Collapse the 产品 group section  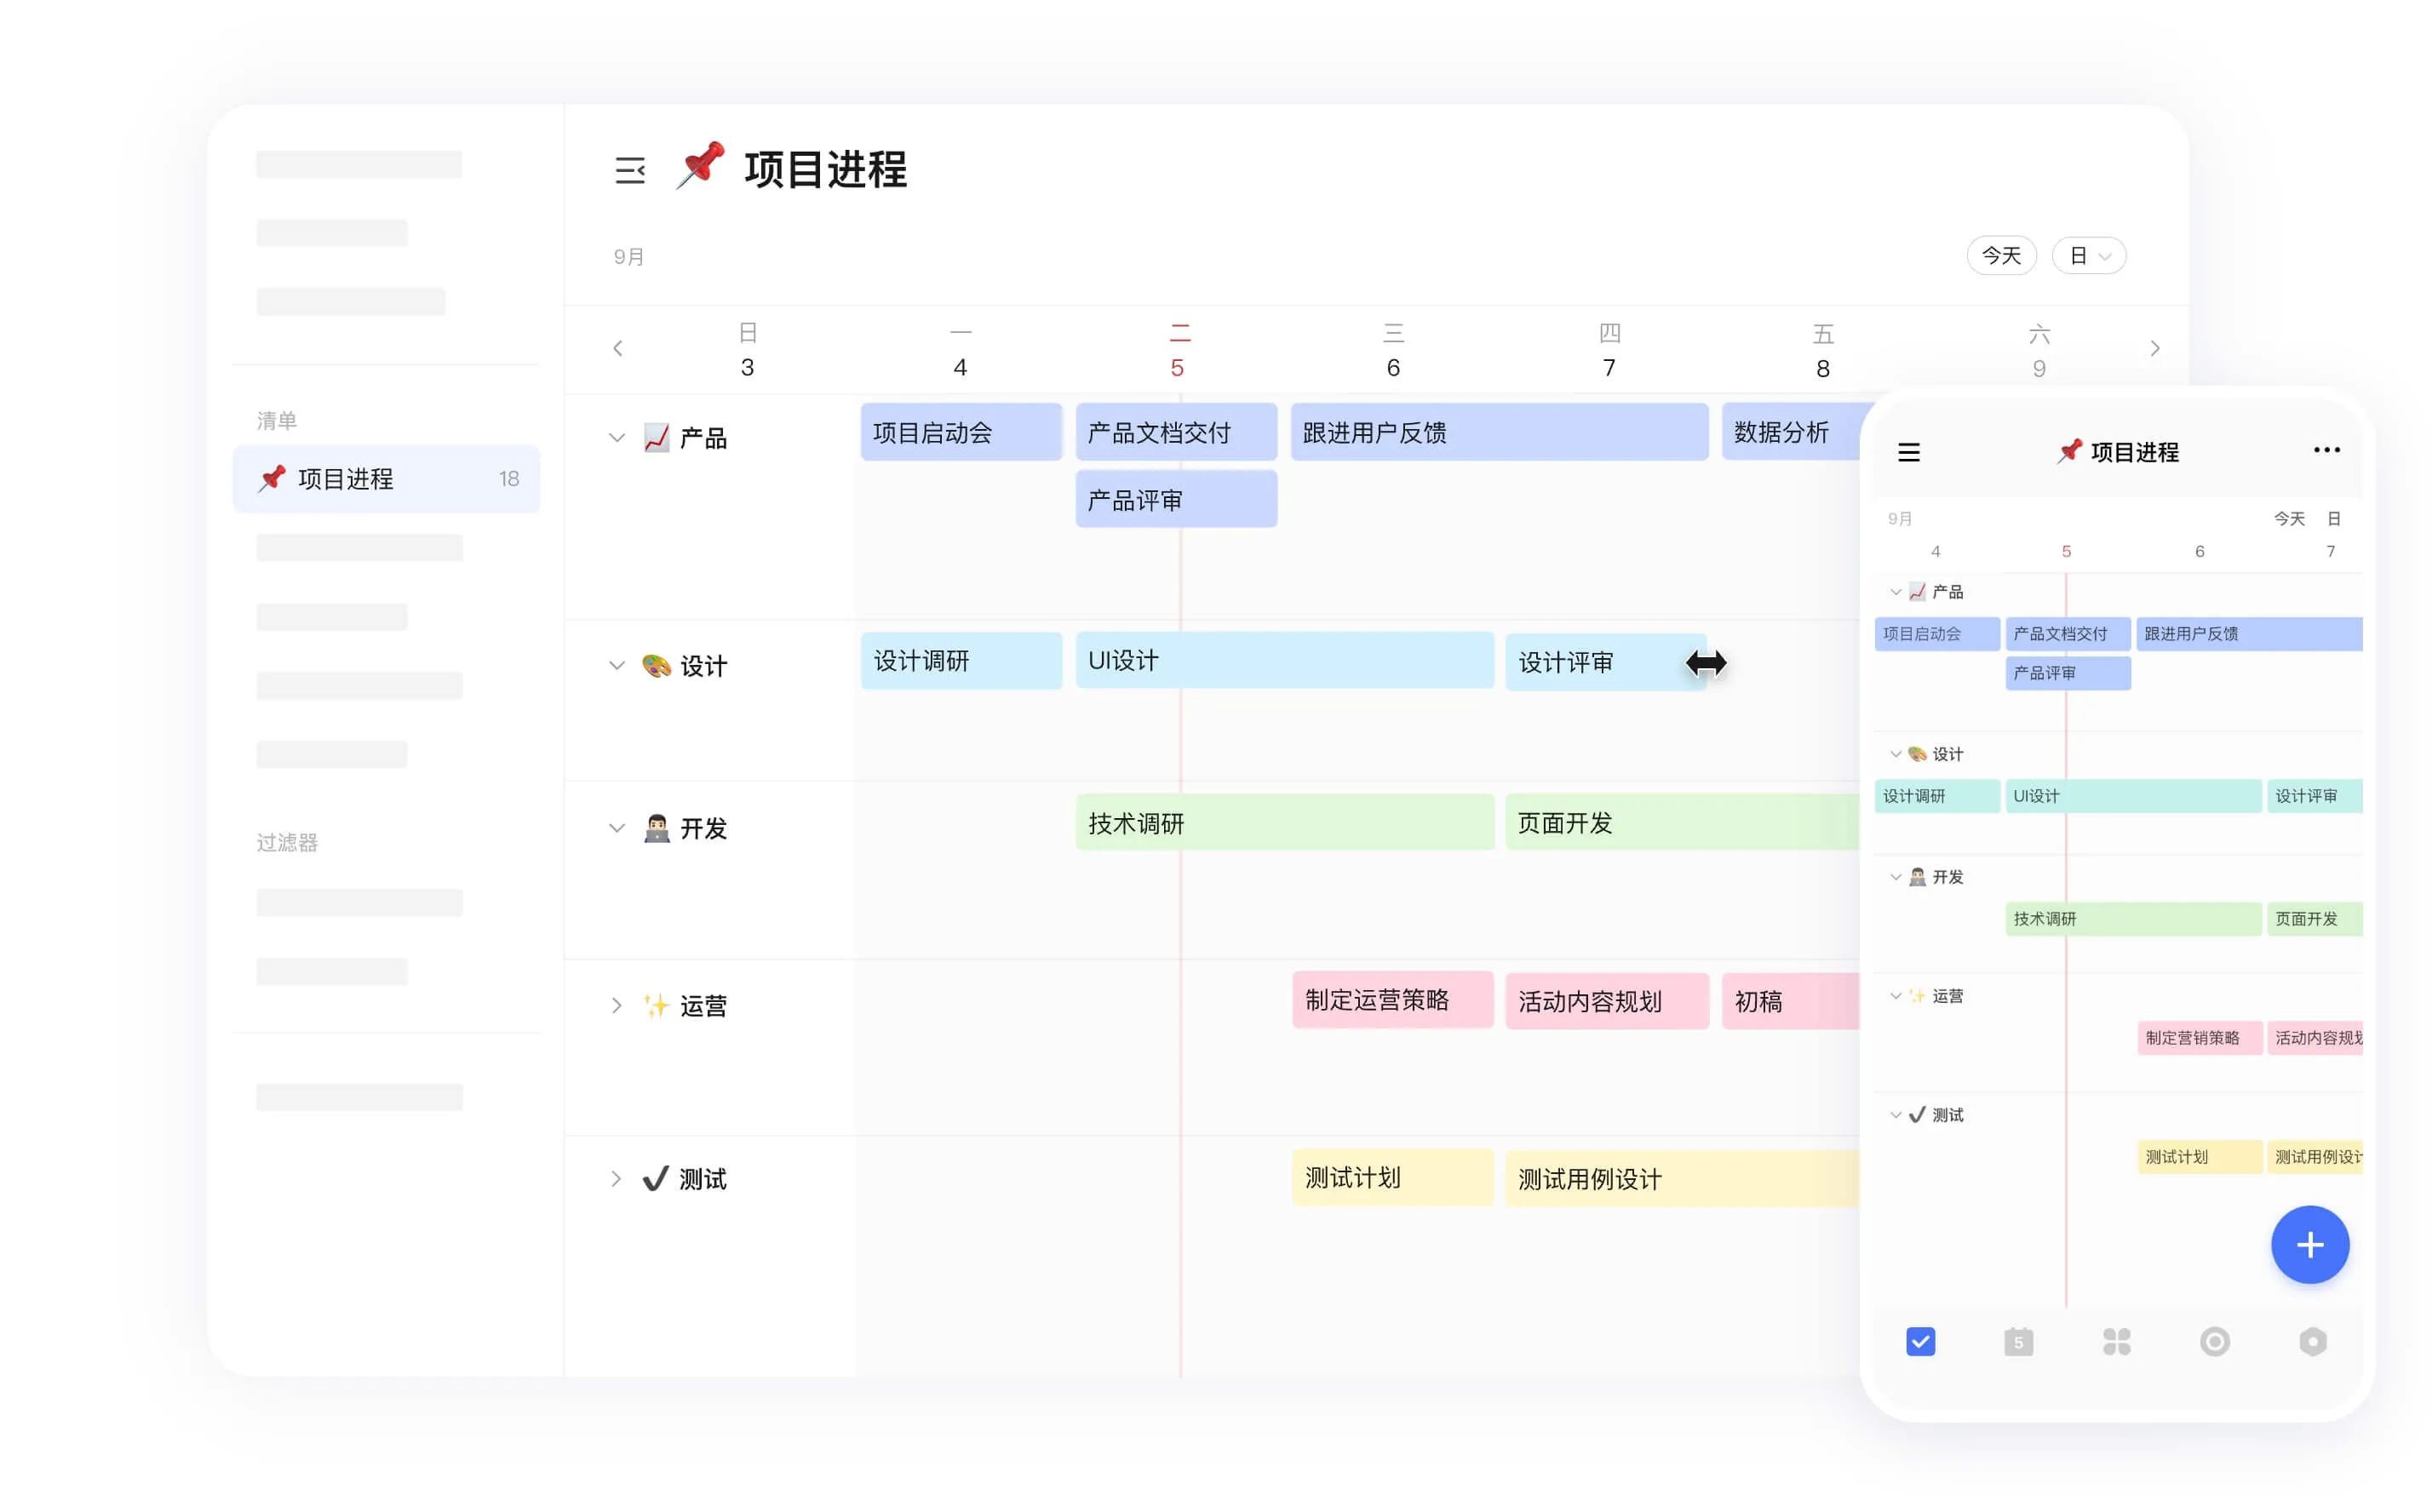tap(616, 437)
